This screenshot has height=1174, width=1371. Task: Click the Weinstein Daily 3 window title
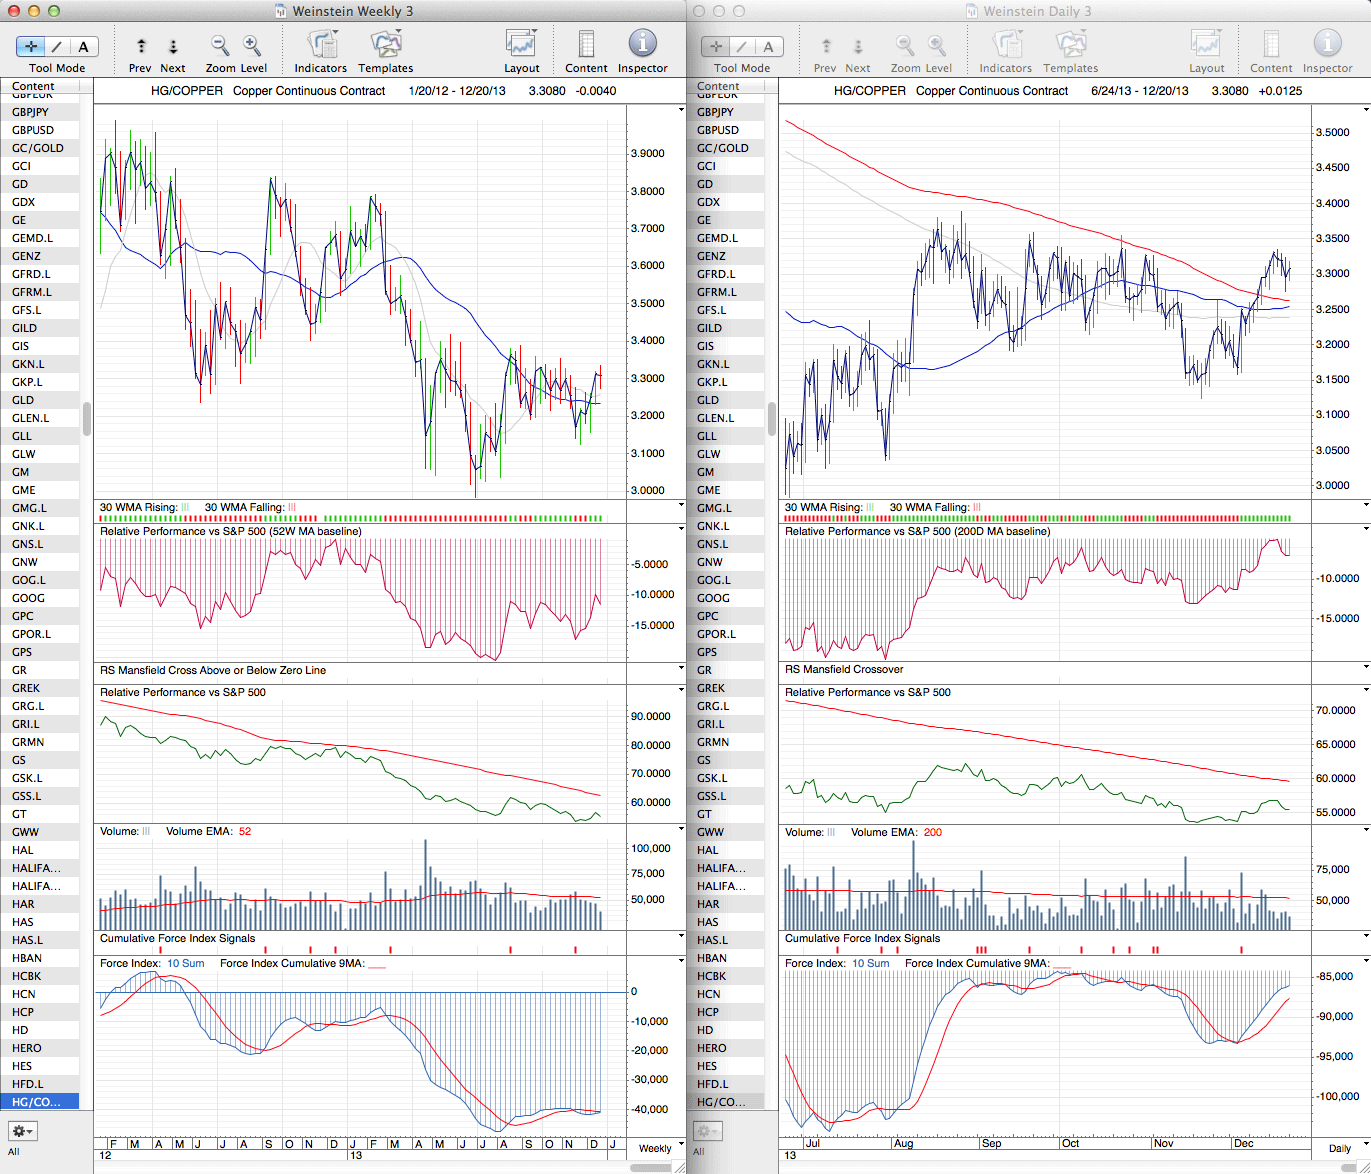point(1037,11)
